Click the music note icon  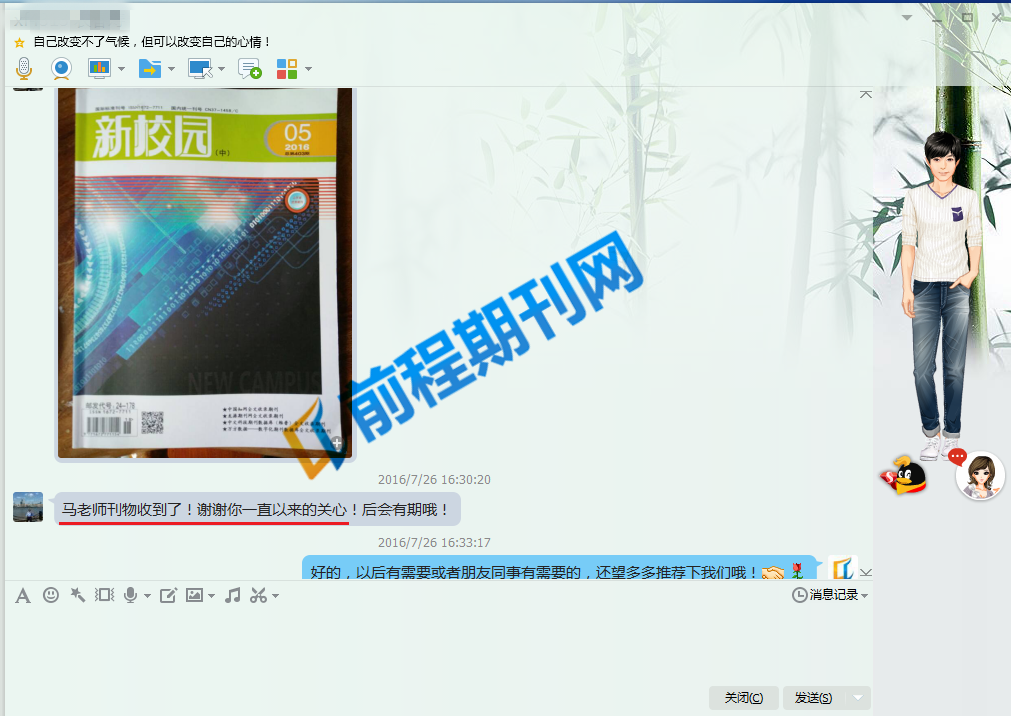[233, 595]
